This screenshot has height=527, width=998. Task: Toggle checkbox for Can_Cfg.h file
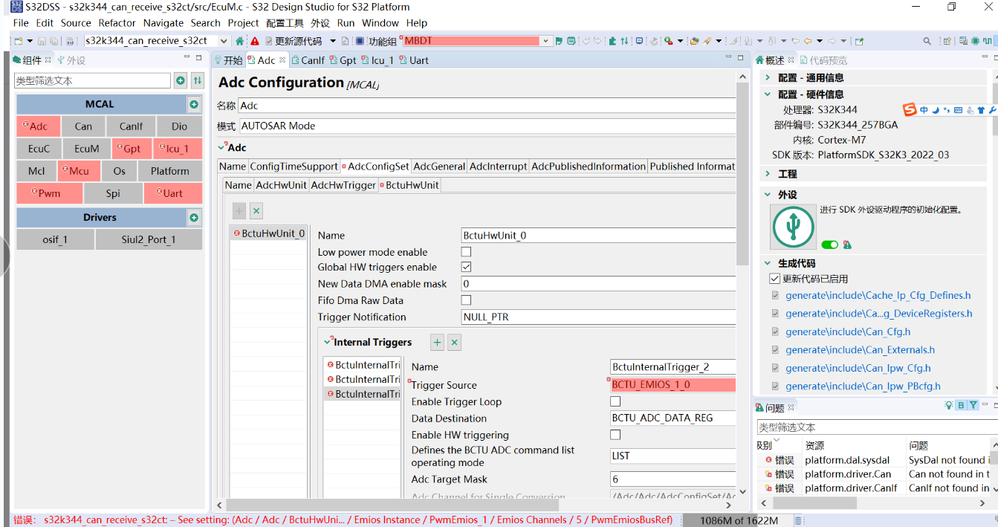coord(775,332)
